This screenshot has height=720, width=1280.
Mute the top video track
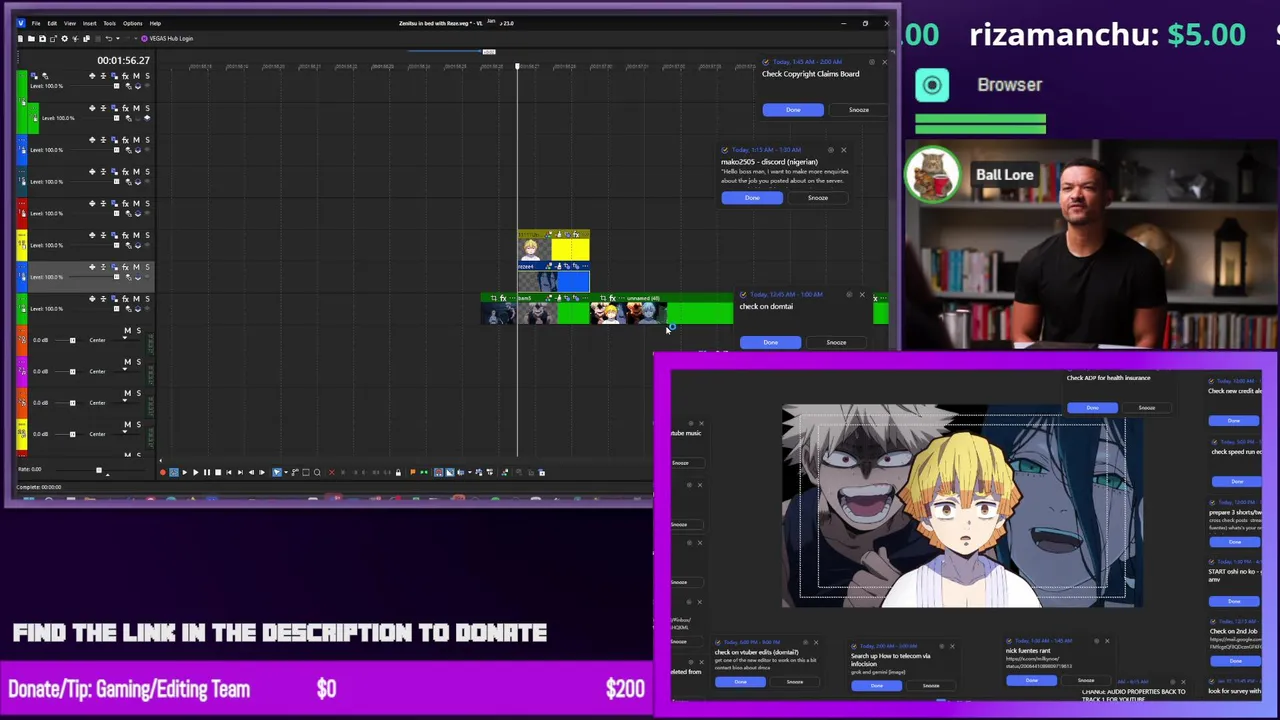pyautogui.click(x=136, y=76)
